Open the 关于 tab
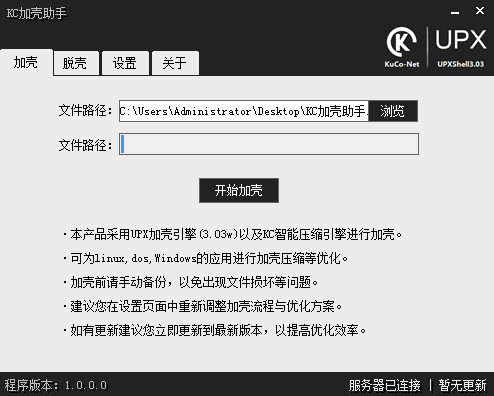 [x=175, y=63]
